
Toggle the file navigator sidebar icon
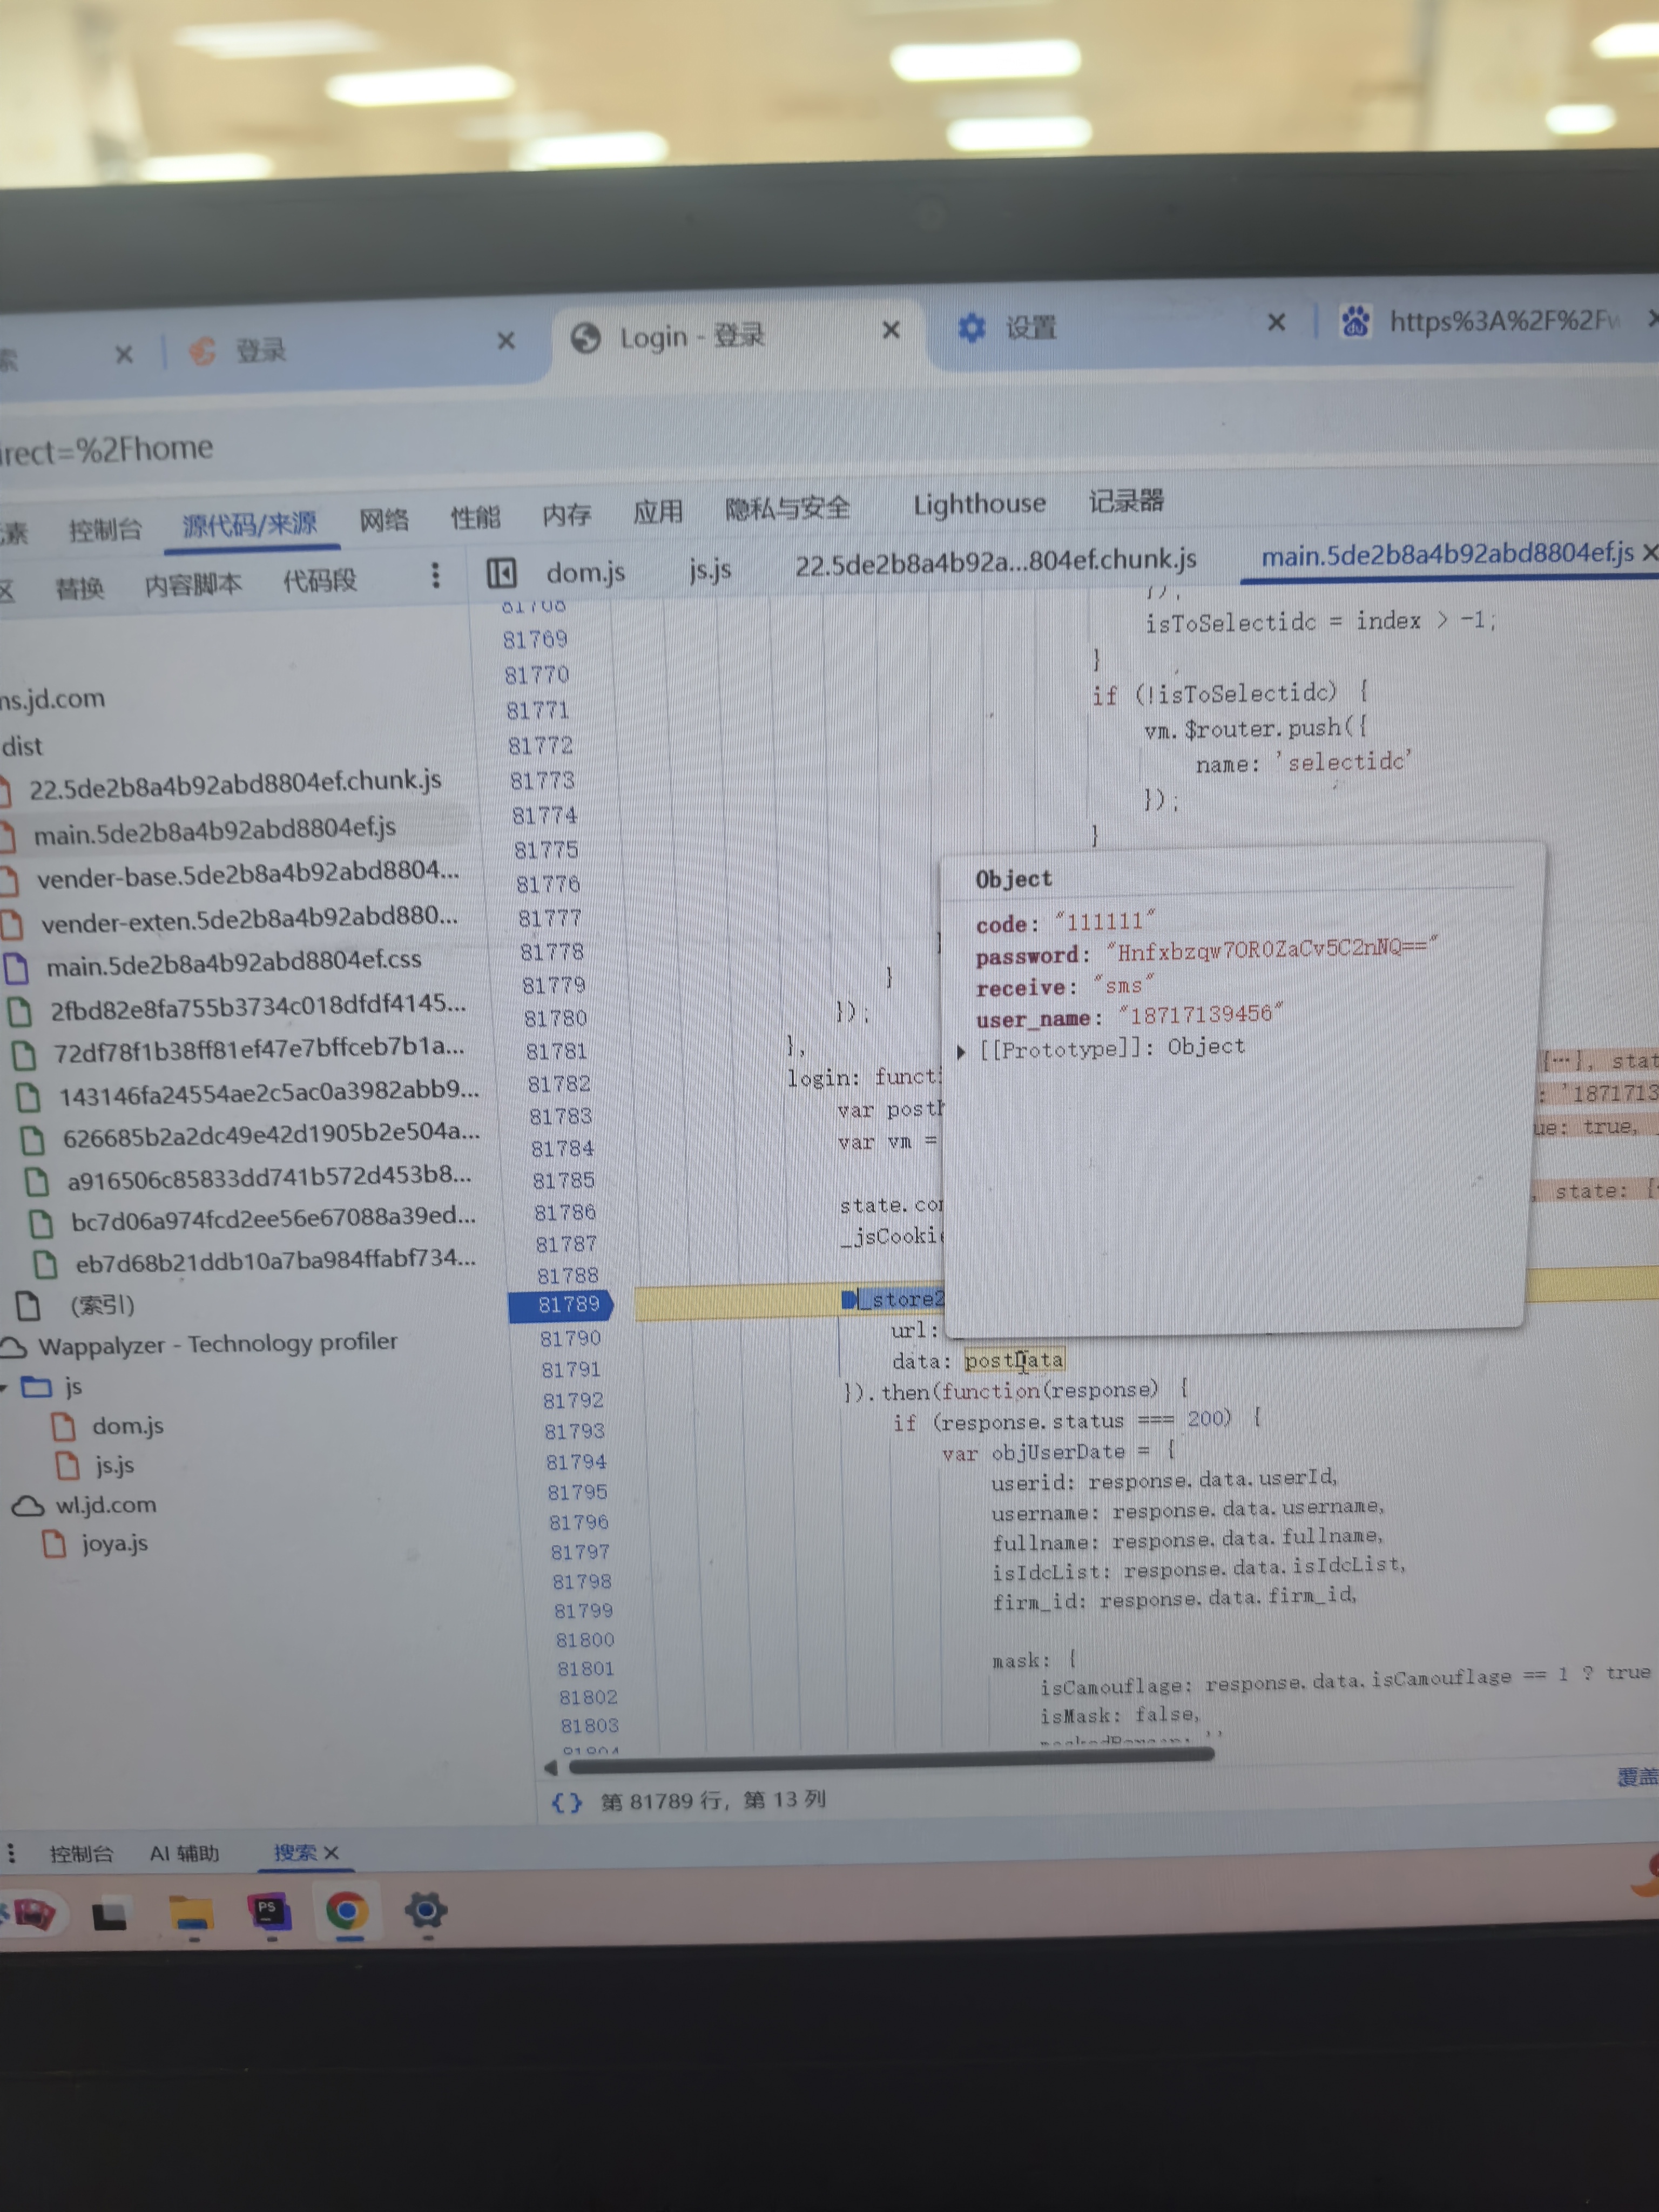pos(501,573)
